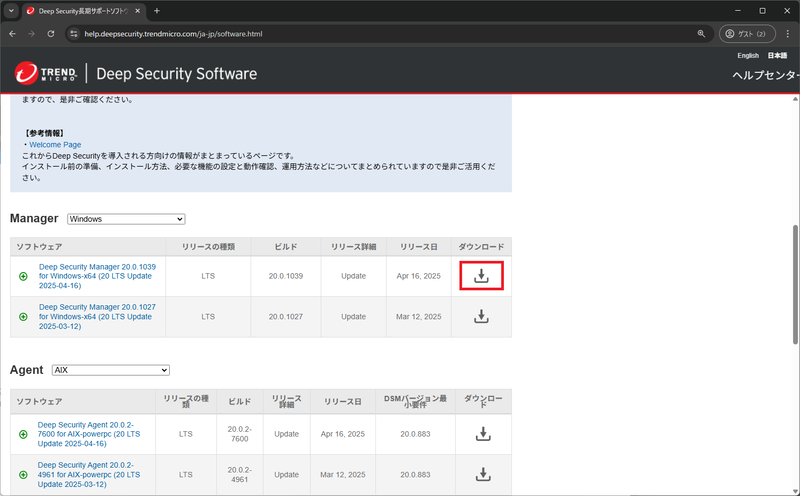Click the page vertical scrollbar thumb
This screenshot has height=496, width=800.
(x=795, y=284)
